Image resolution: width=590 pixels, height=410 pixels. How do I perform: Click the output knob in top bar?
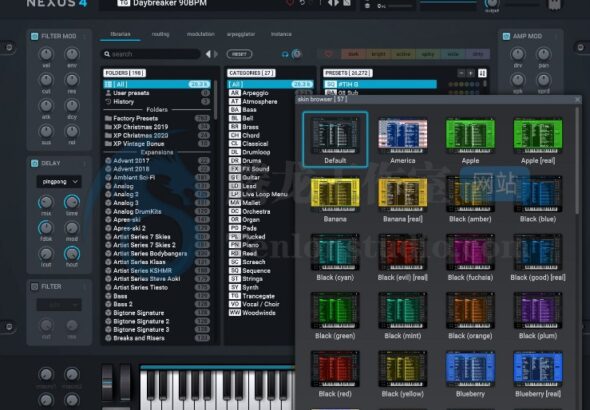(491, 3)
